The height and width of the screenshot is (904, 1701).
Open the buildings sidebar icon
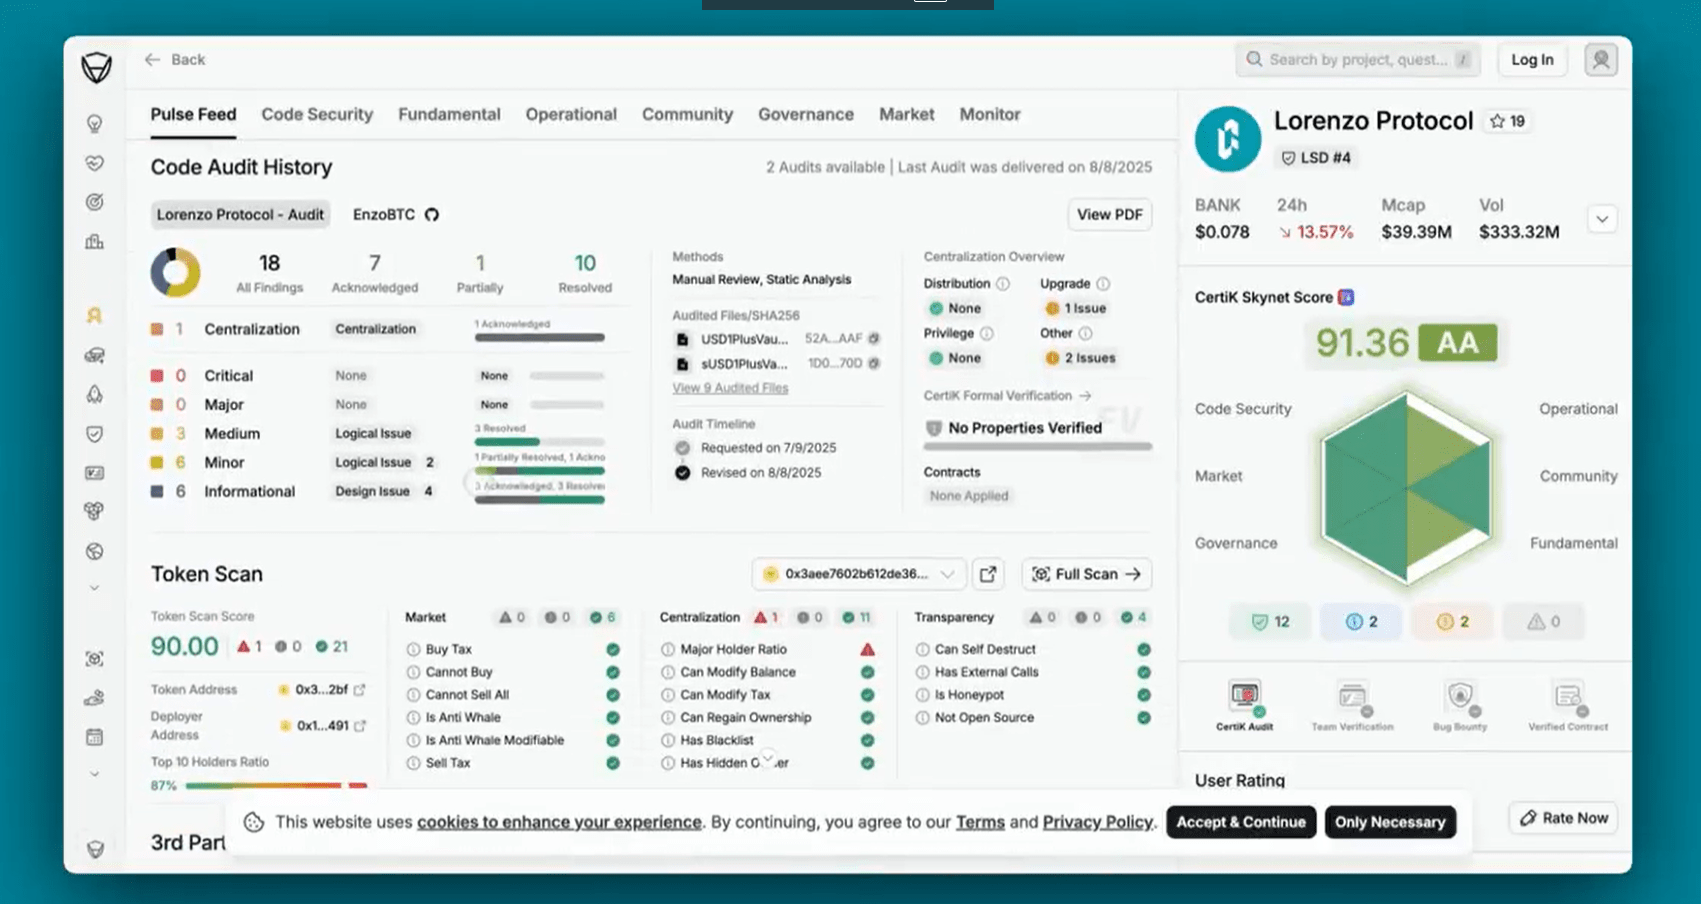(x=95, y=241)
